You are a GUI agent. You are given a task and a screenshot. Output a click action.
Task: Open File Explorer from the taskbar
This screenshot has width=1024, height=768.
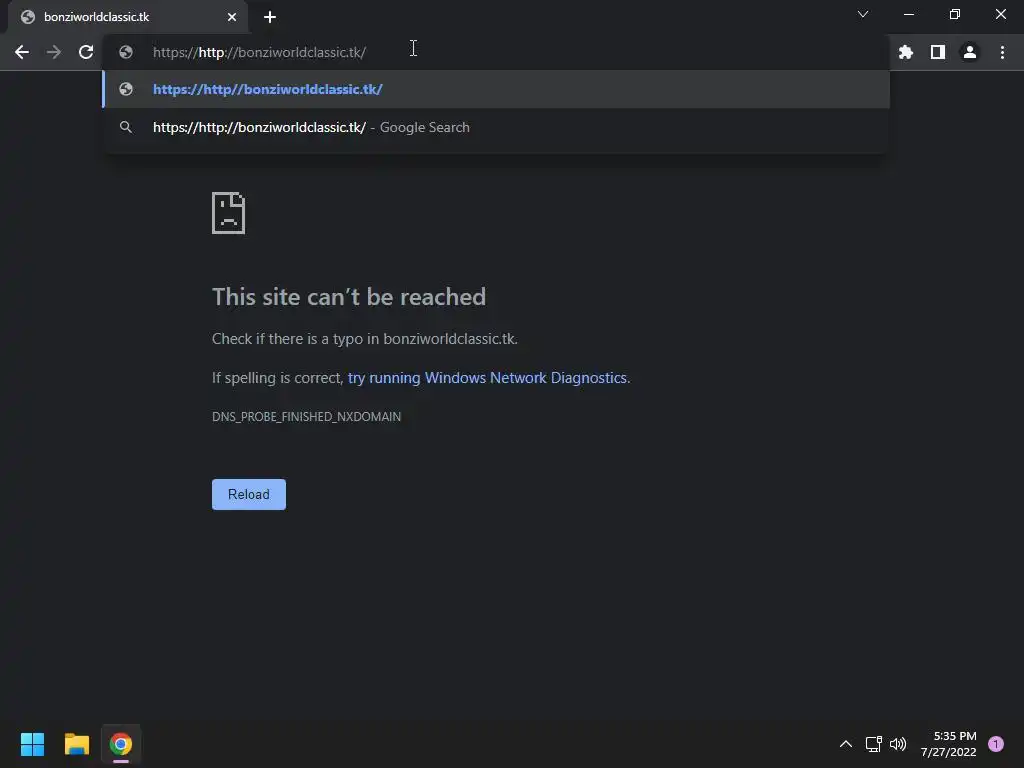tap(76, 744)
